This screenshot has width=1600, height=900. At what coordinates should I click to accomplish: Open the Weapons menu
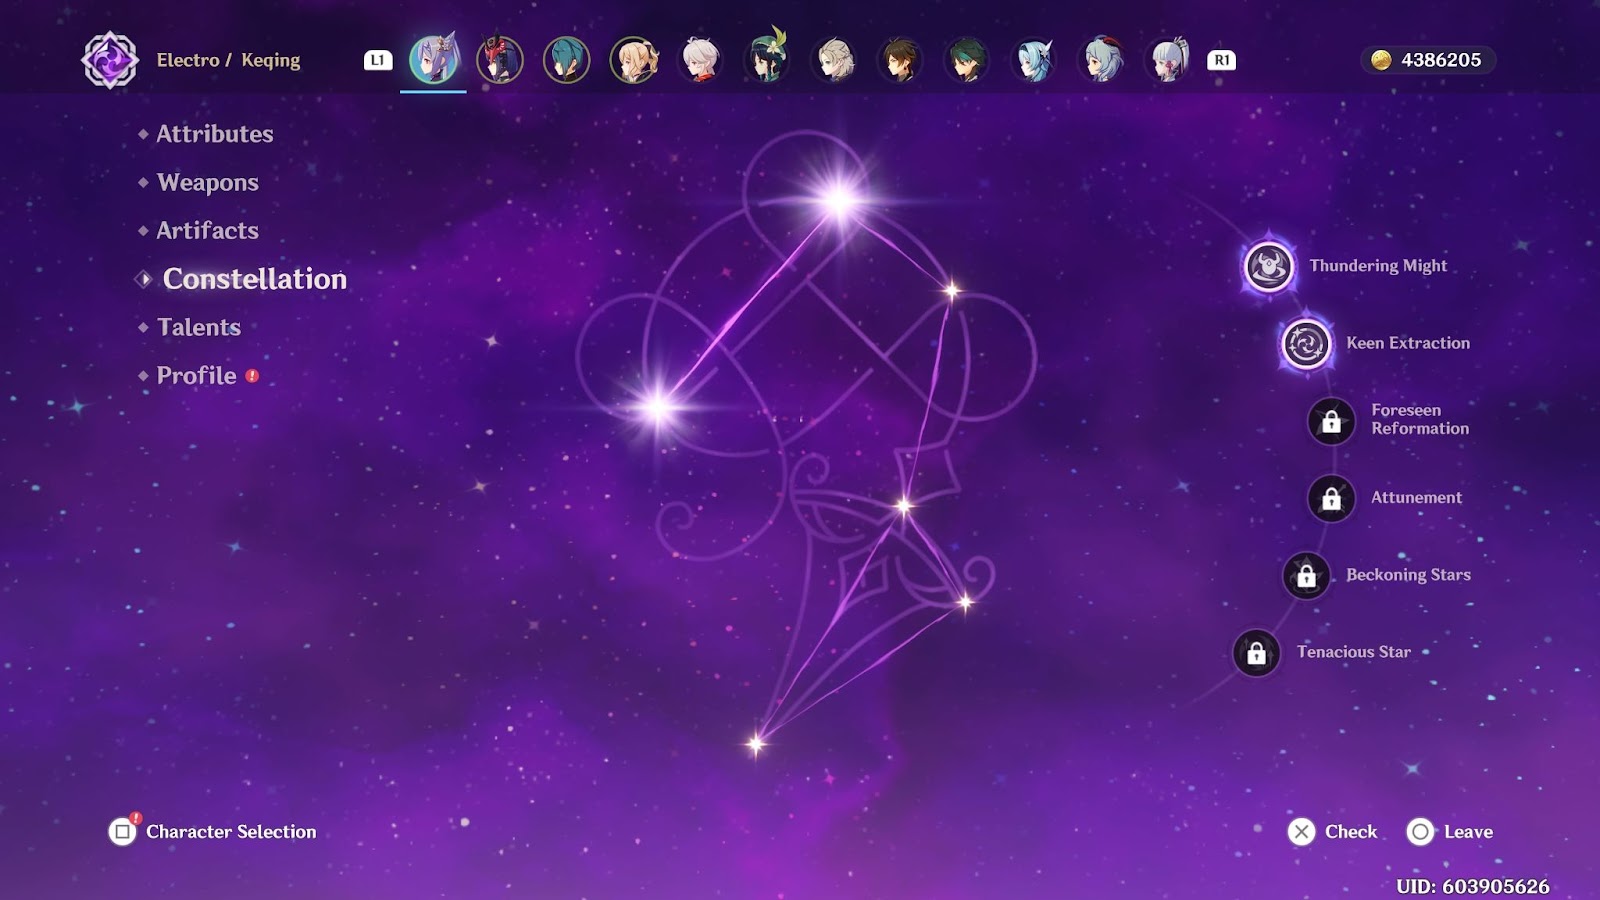207,183
